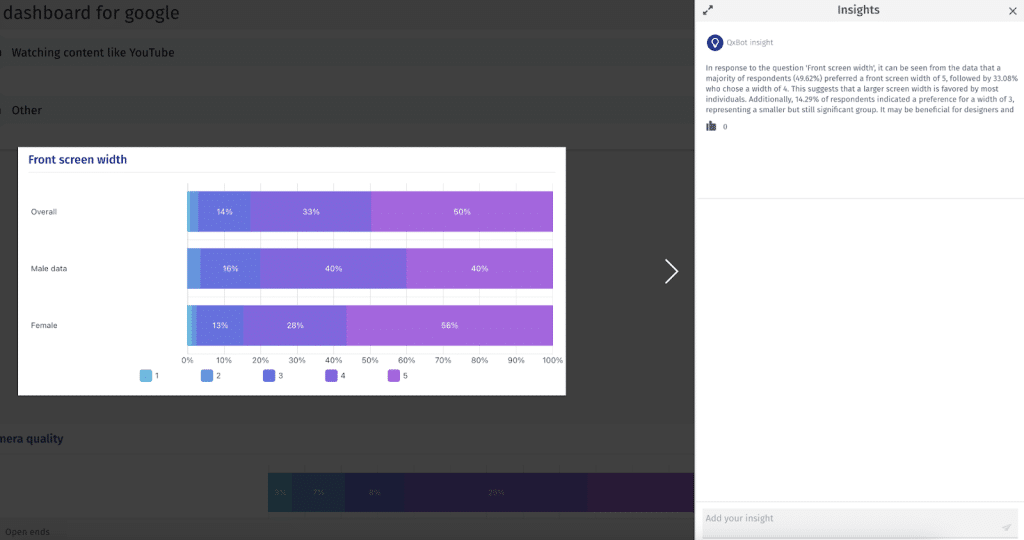Click the QxBot insight avatar icon

tap(714, 42)
